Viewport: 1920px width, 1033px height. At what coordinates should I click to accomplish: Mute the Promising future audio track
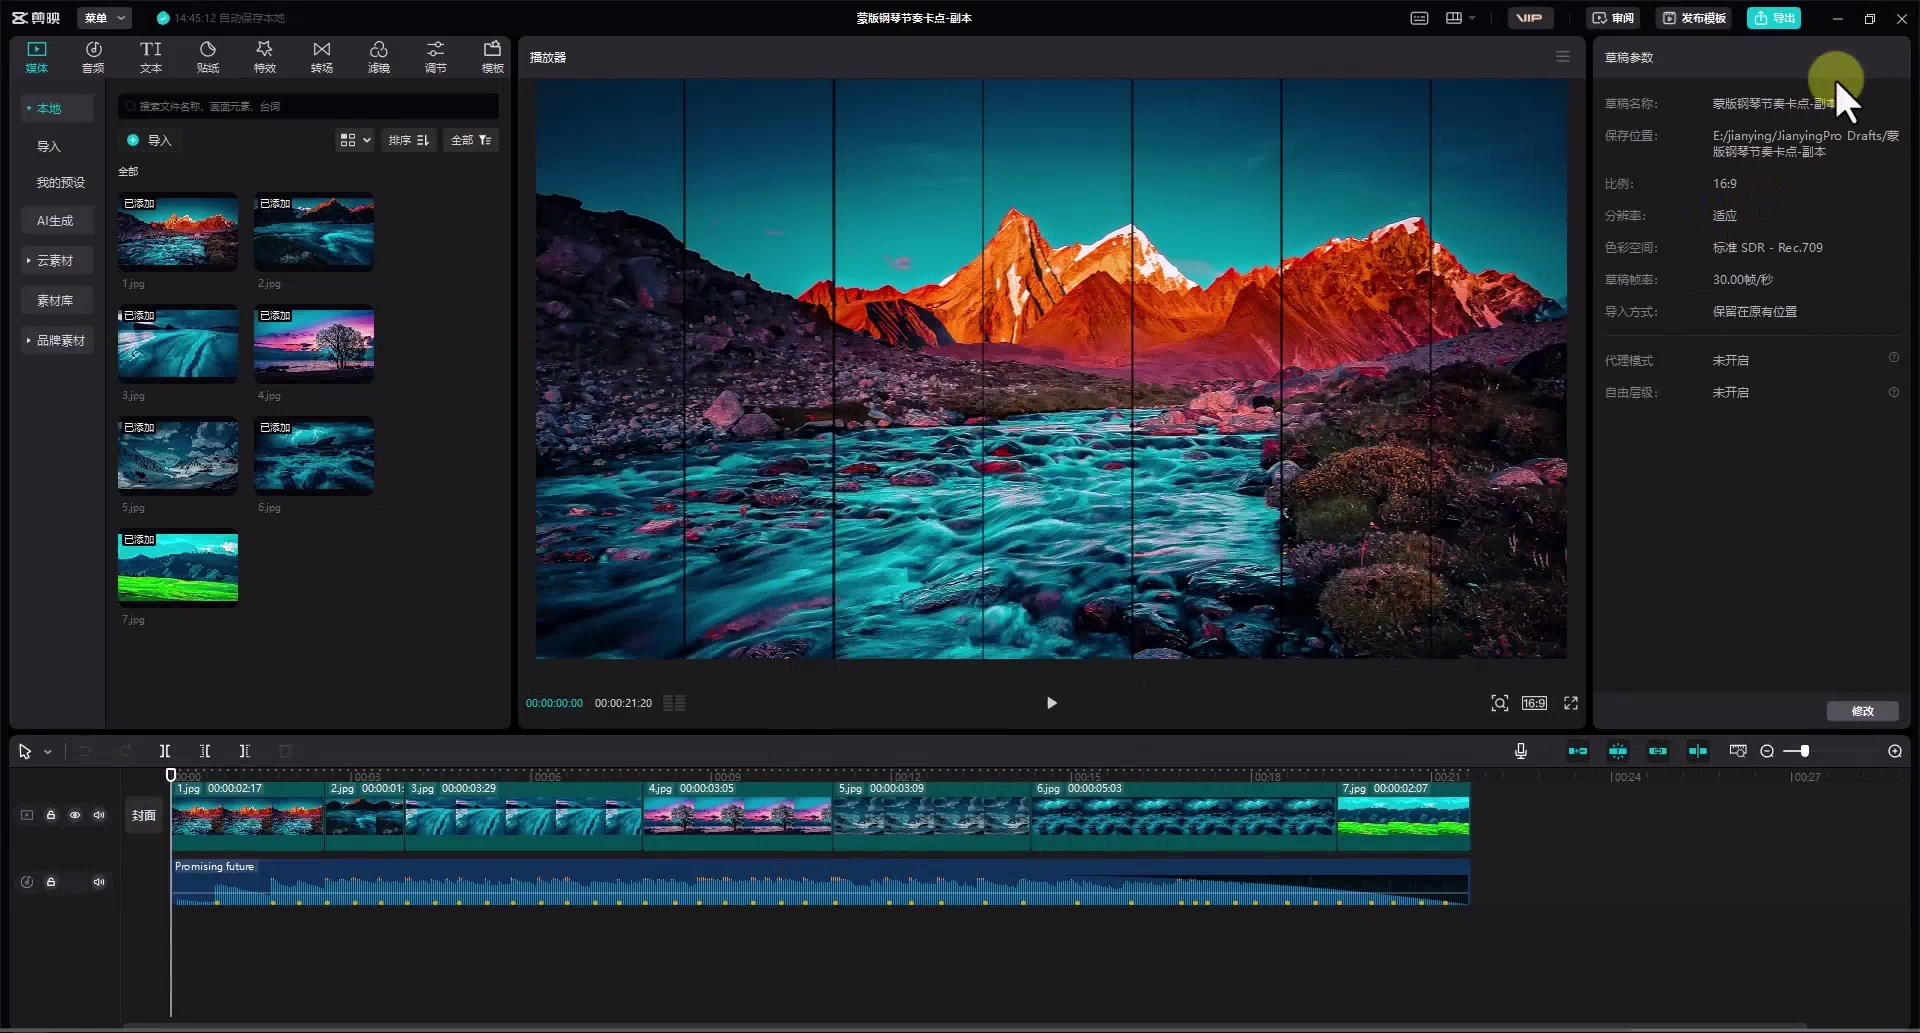pyautogui.click(x=99, y=882)
